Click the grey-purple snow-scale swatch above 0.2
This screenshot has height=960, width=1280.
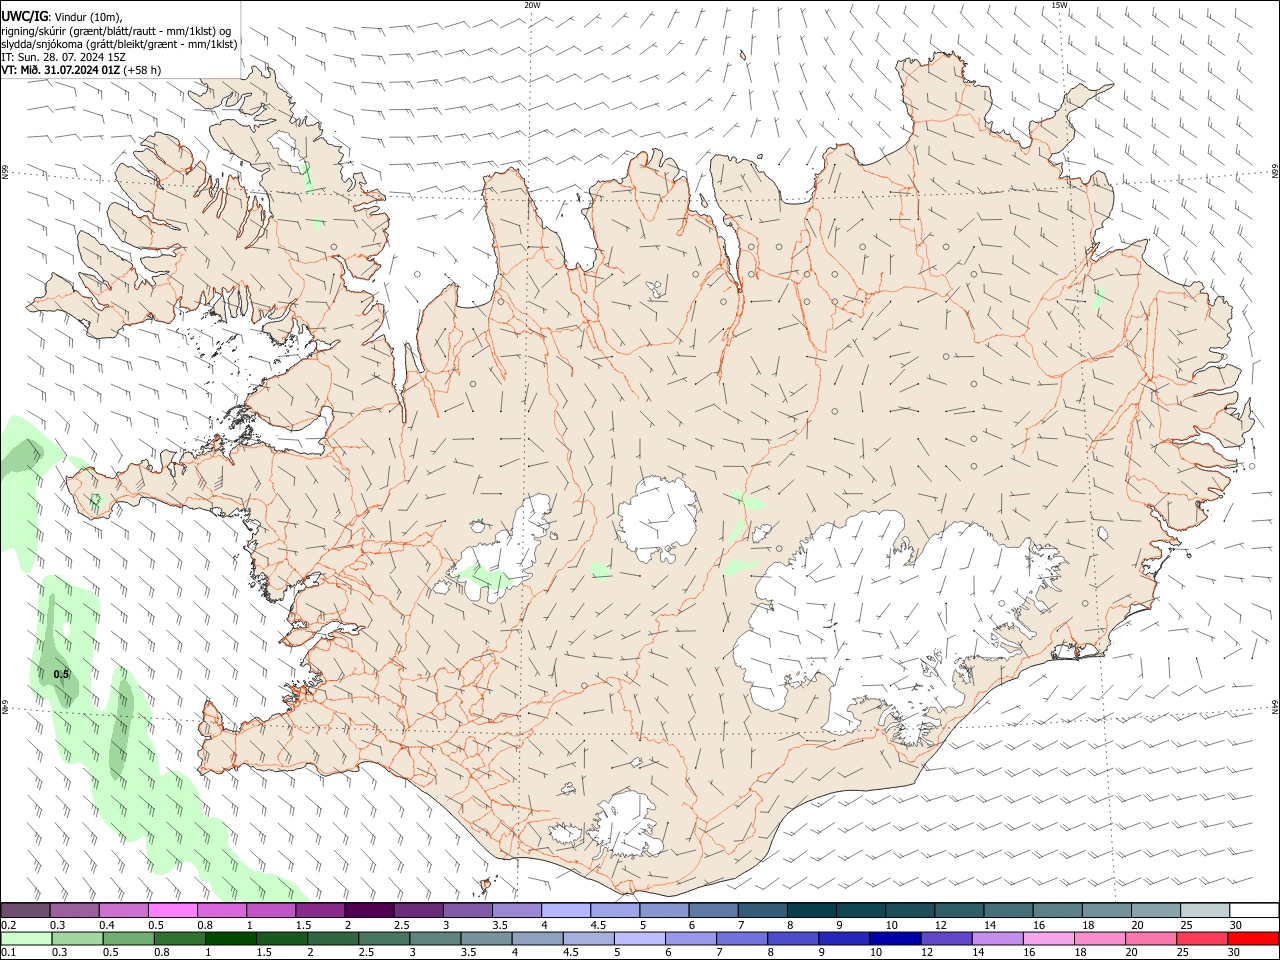click(26, 911)
